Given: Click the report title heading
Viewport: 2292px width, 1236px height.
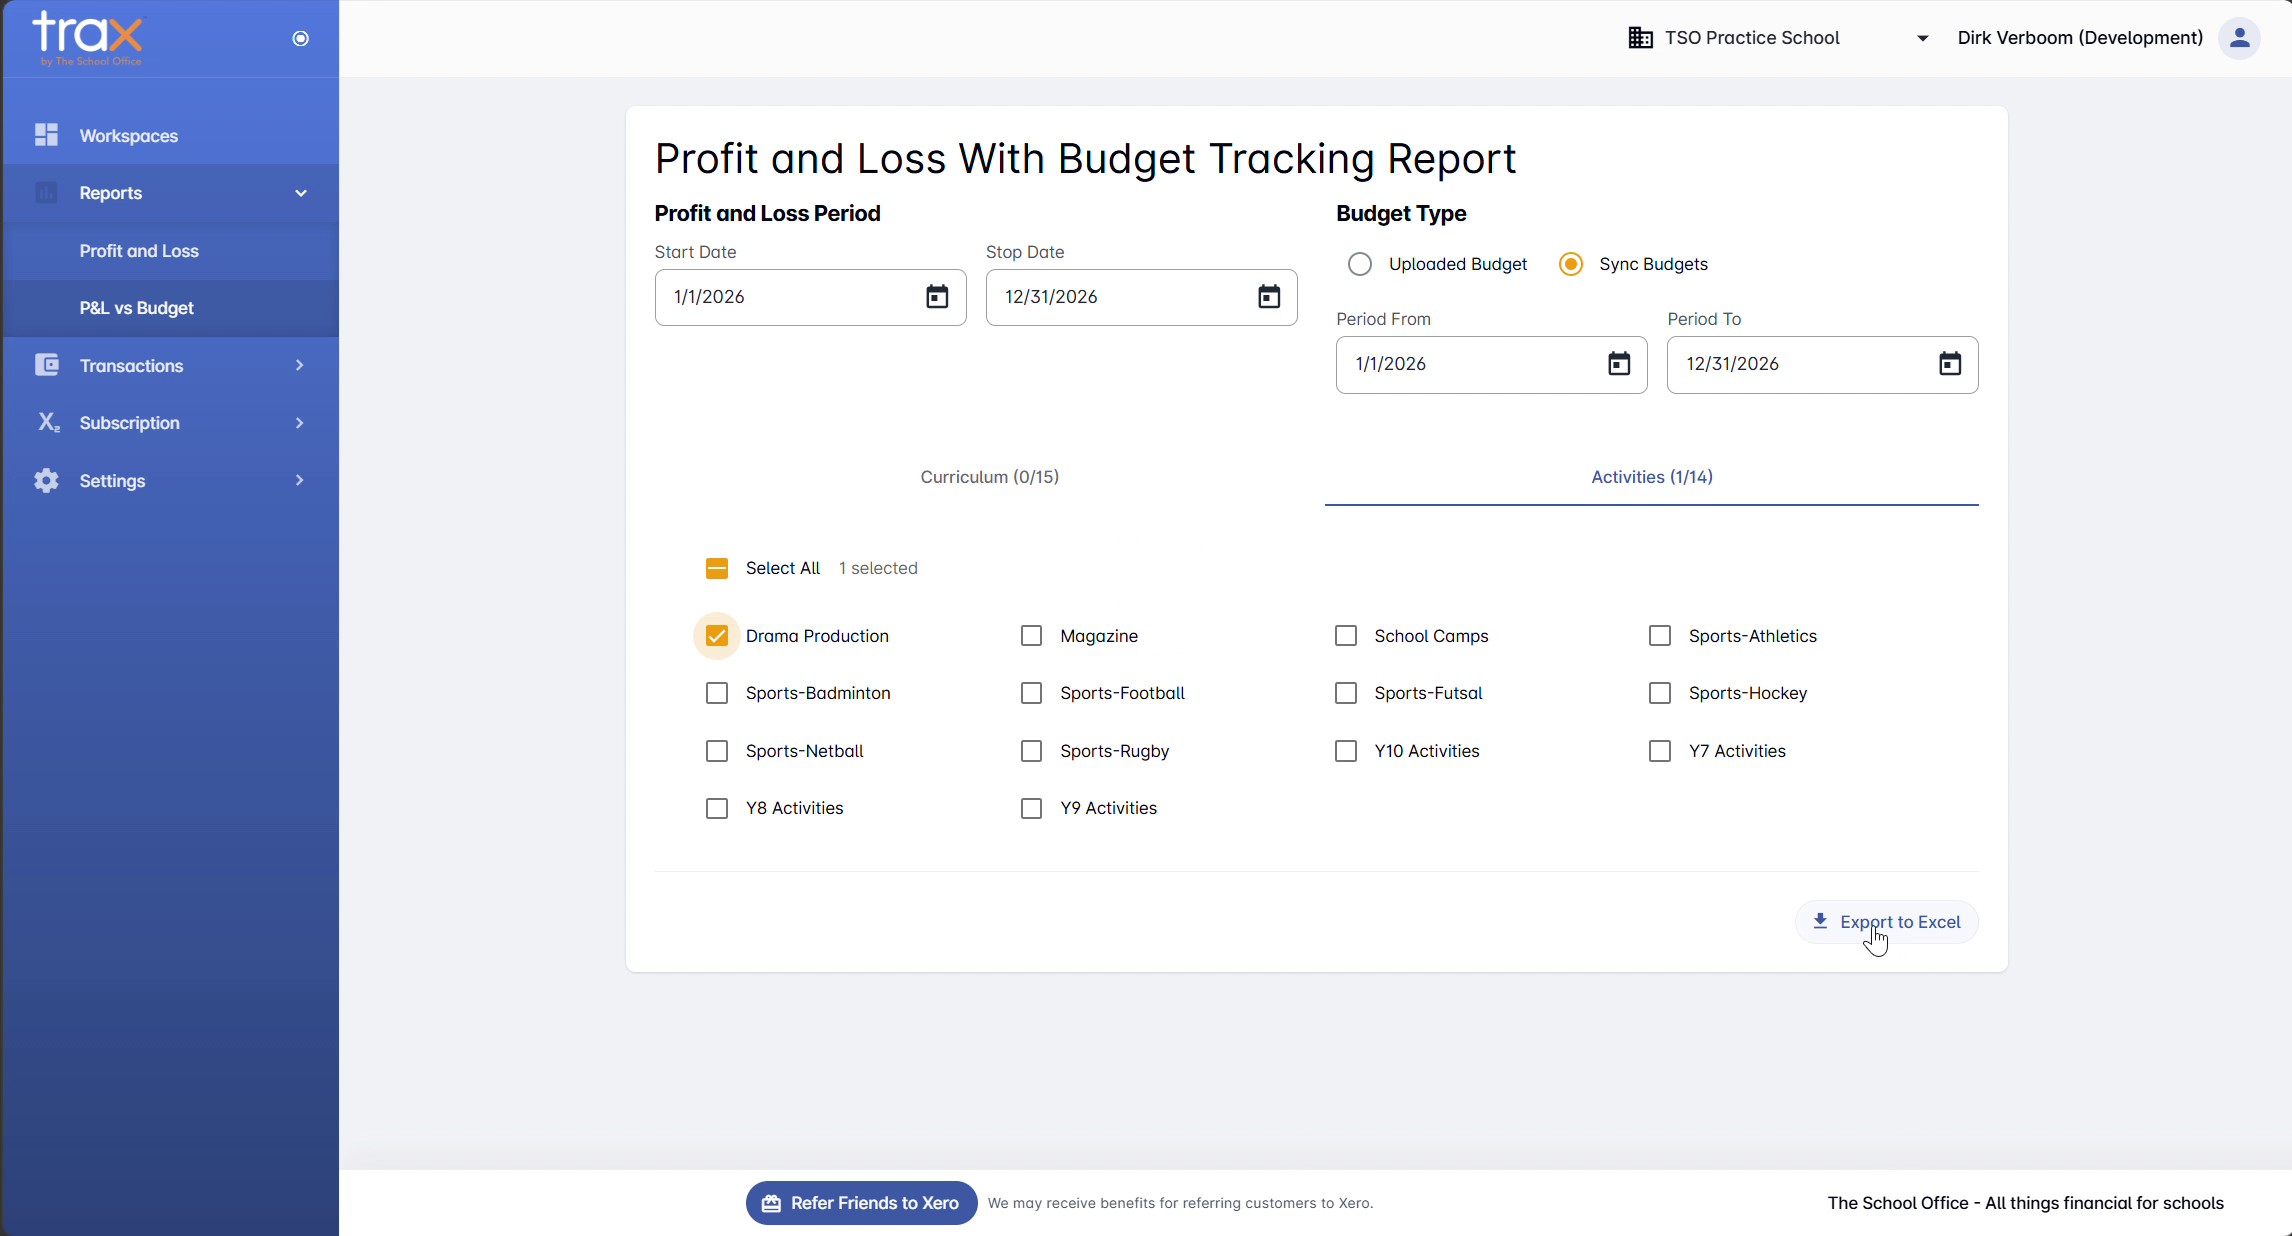Looking at the screenshot, I should tap(1085, 159).
